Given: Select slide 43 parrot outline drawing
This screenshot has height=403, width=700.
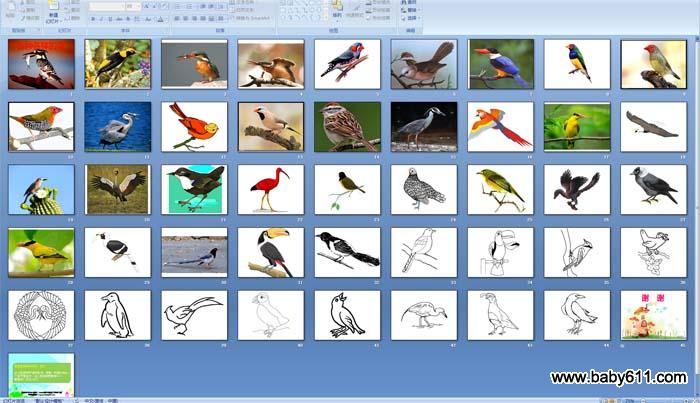Looking at the screenshot, I should 500,316.
